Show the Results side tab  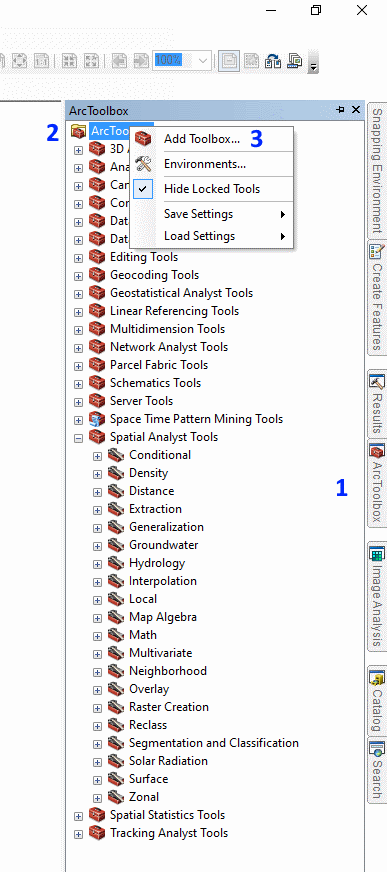[x=377, y=404]
